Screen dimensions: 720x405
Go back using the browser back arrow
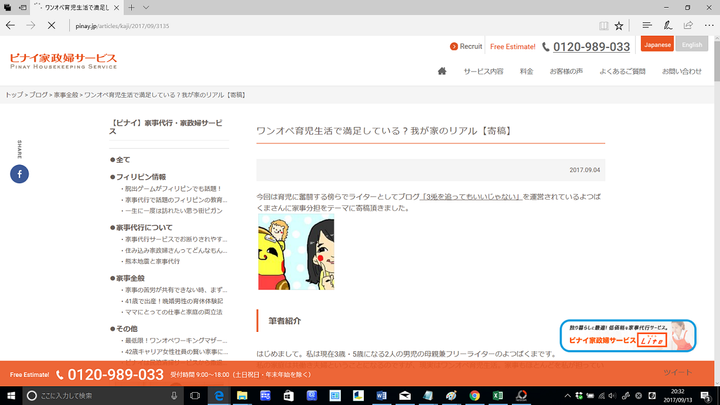click(x=10, y=26)
